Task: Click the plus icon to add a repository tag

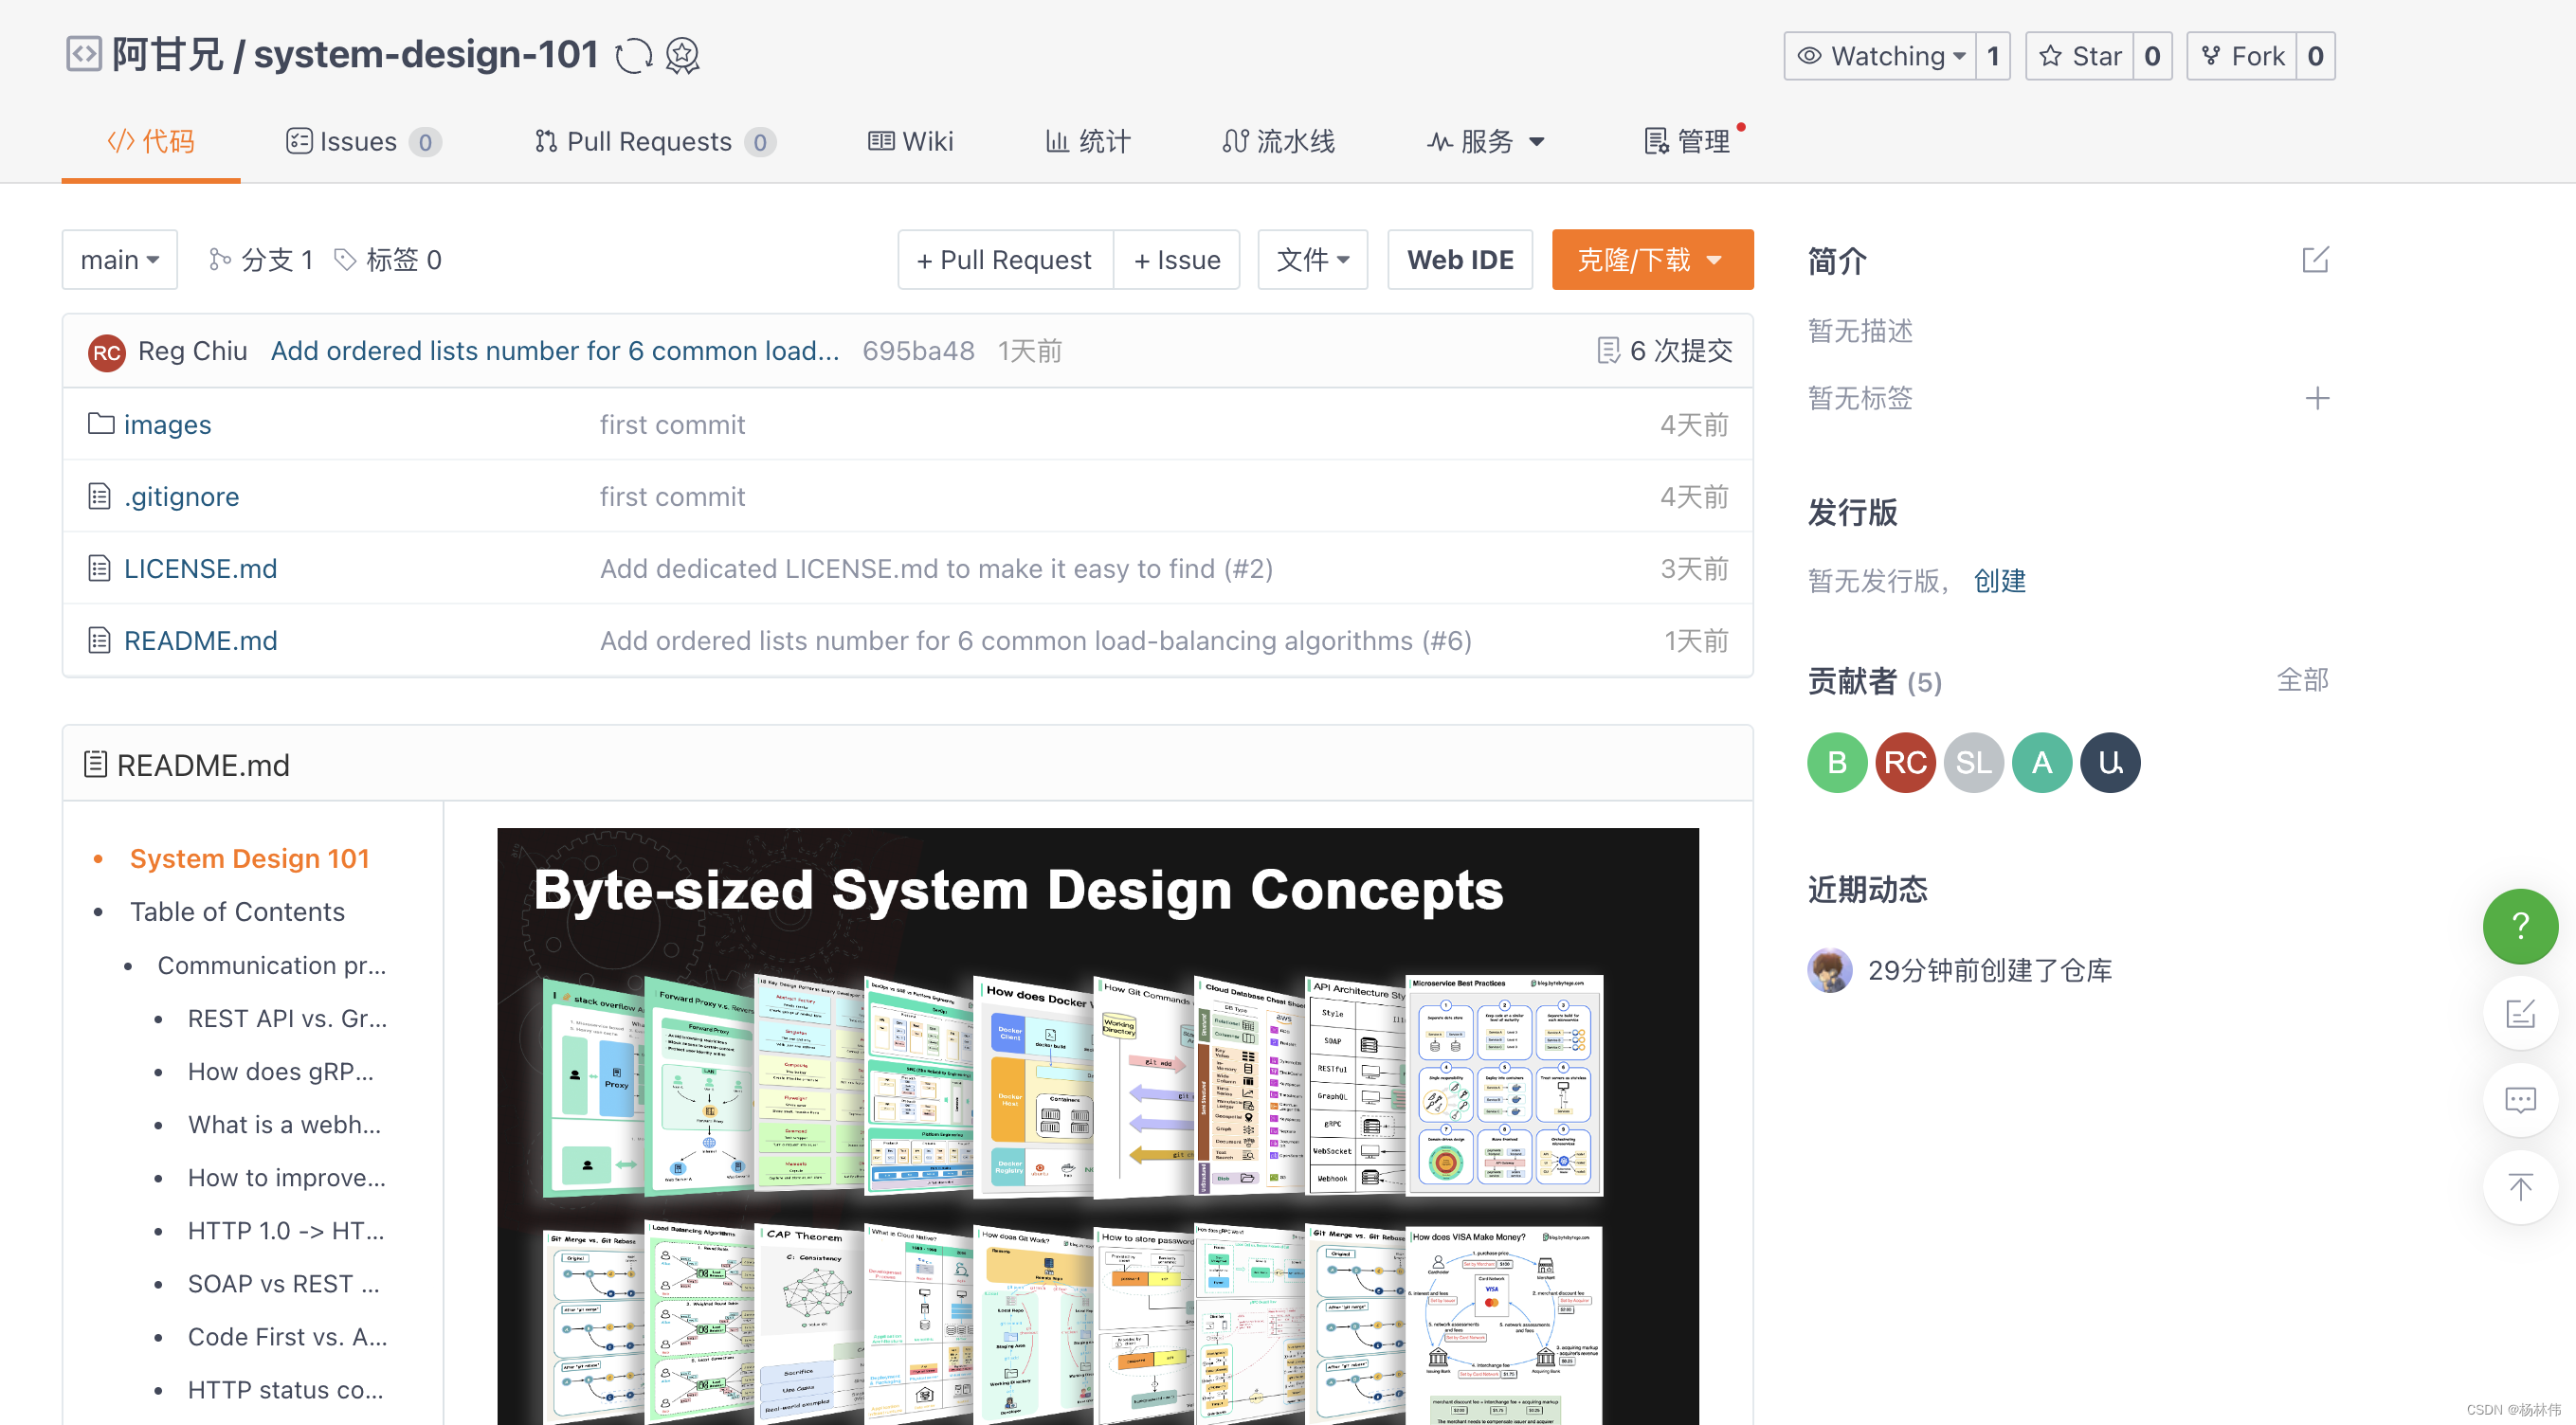Action: pyautogui.click(x=2318, y=398)
